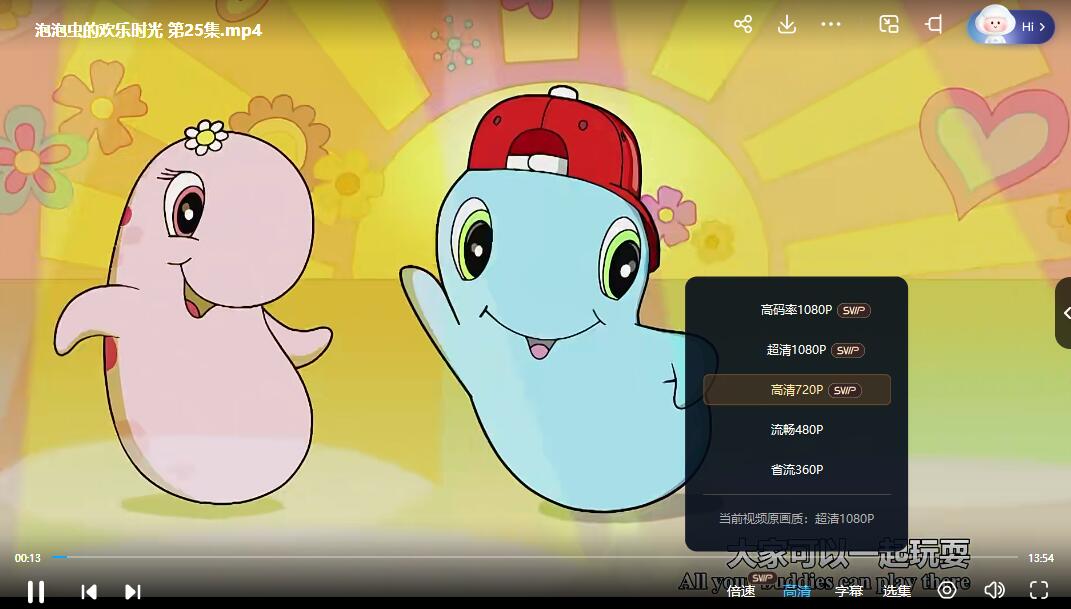Choose the highlighted 高清720P quality option

pos(796,390)
